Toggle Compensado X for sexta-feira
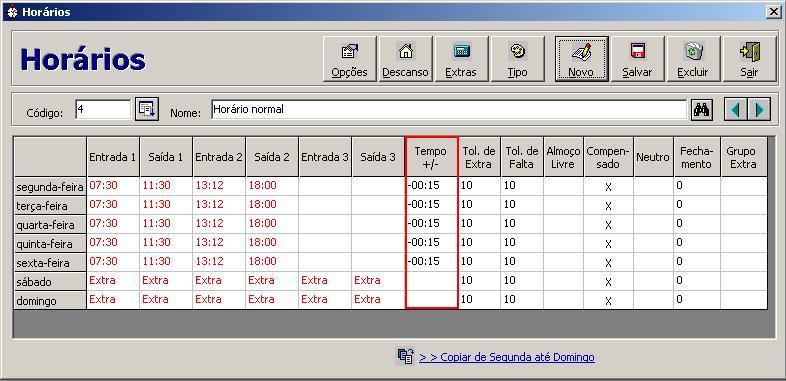The height and width of the screenshot is (381, 786). (609, 262)
